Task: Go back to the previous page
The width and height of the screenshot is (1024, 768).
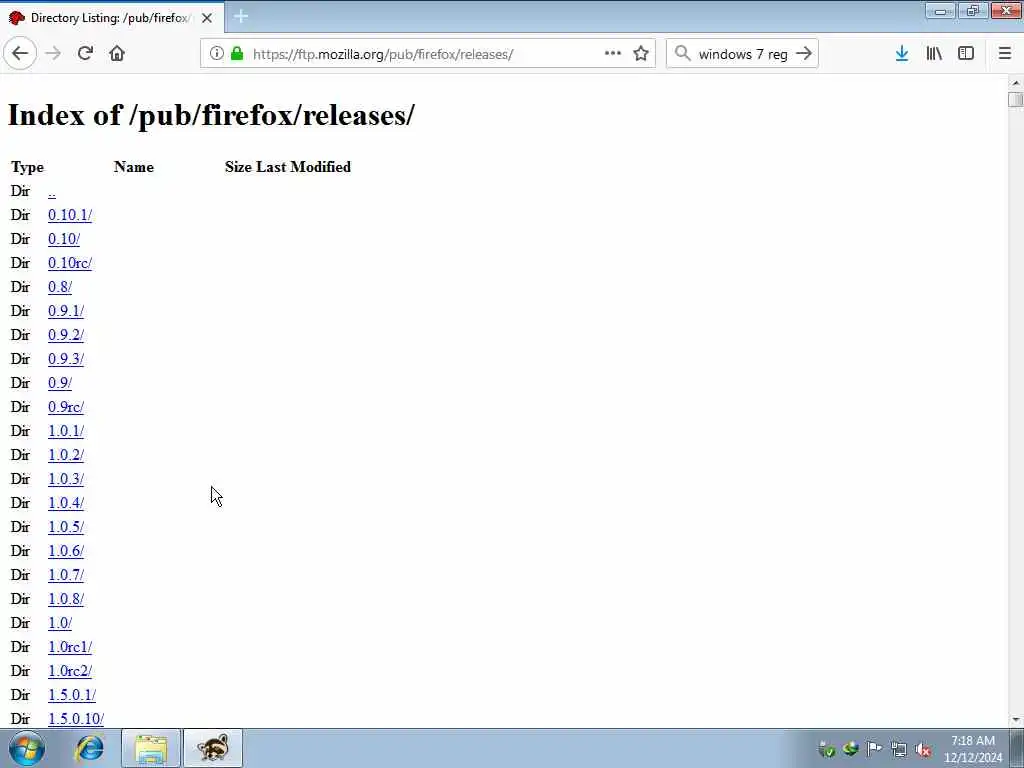Action: tap(20, 54)
